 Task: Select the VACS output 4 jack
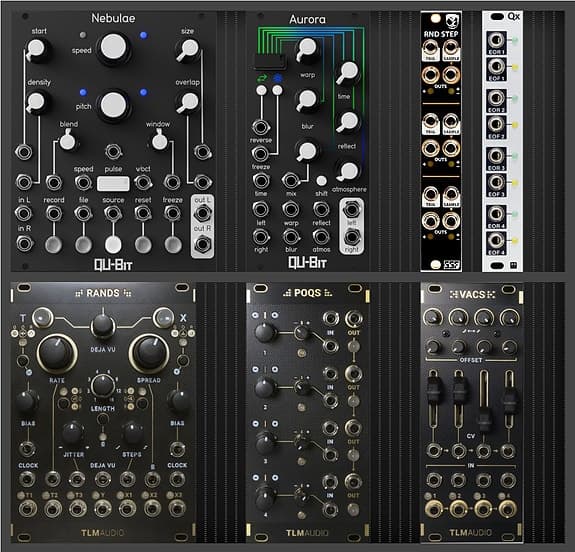508,509
